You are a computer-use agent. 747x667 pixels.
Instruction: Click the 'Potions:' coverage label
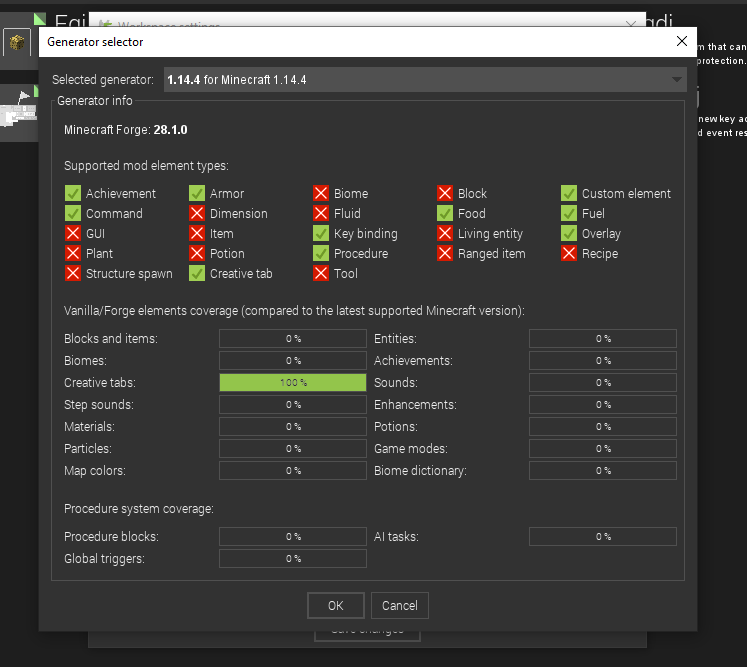(x=395, y=426)
